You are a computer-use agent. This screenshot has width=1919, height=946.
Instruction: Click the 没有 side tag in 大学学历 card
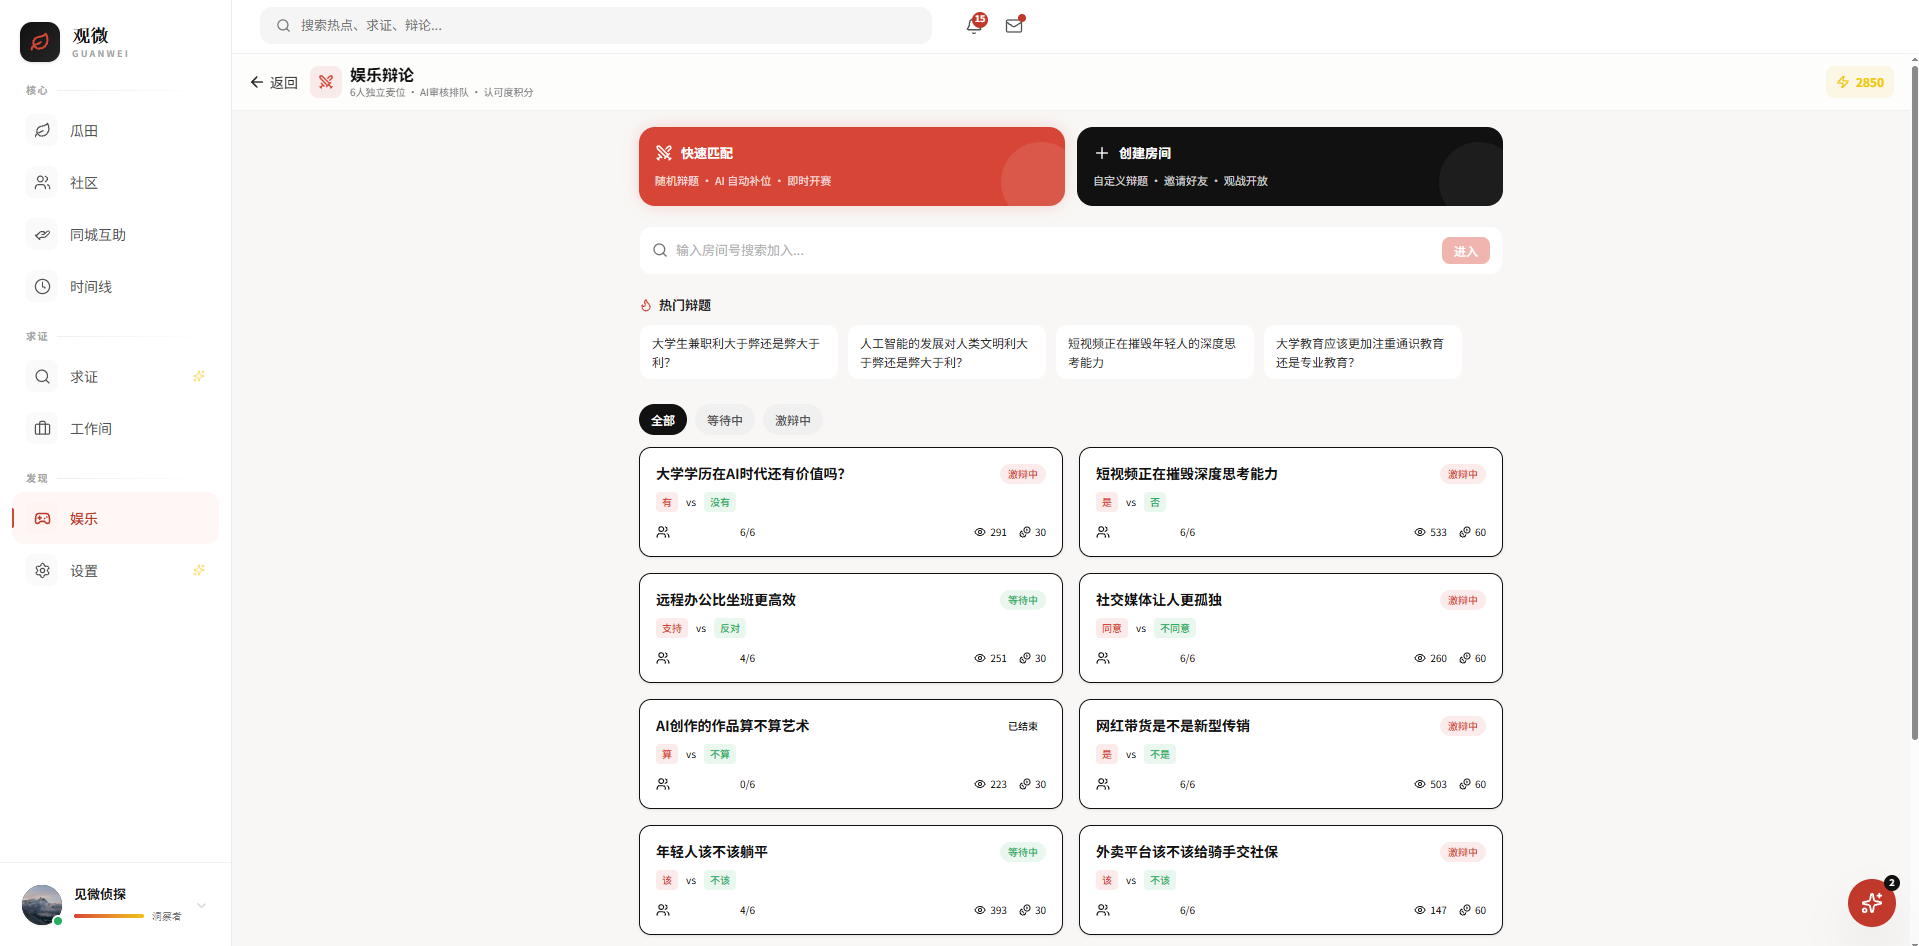tap(720, 502)
